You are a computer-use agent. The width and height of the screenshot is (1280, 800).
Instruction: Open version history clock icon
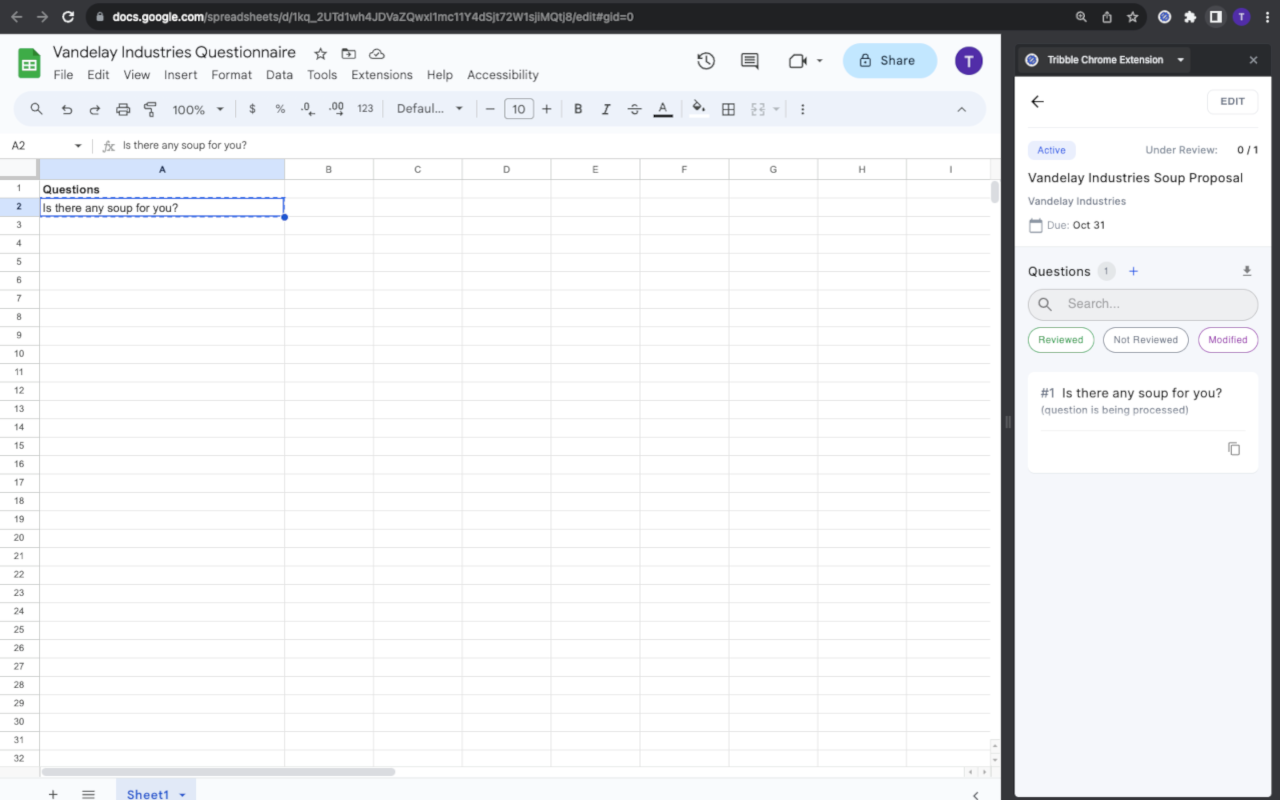click(x=706, y=61)
